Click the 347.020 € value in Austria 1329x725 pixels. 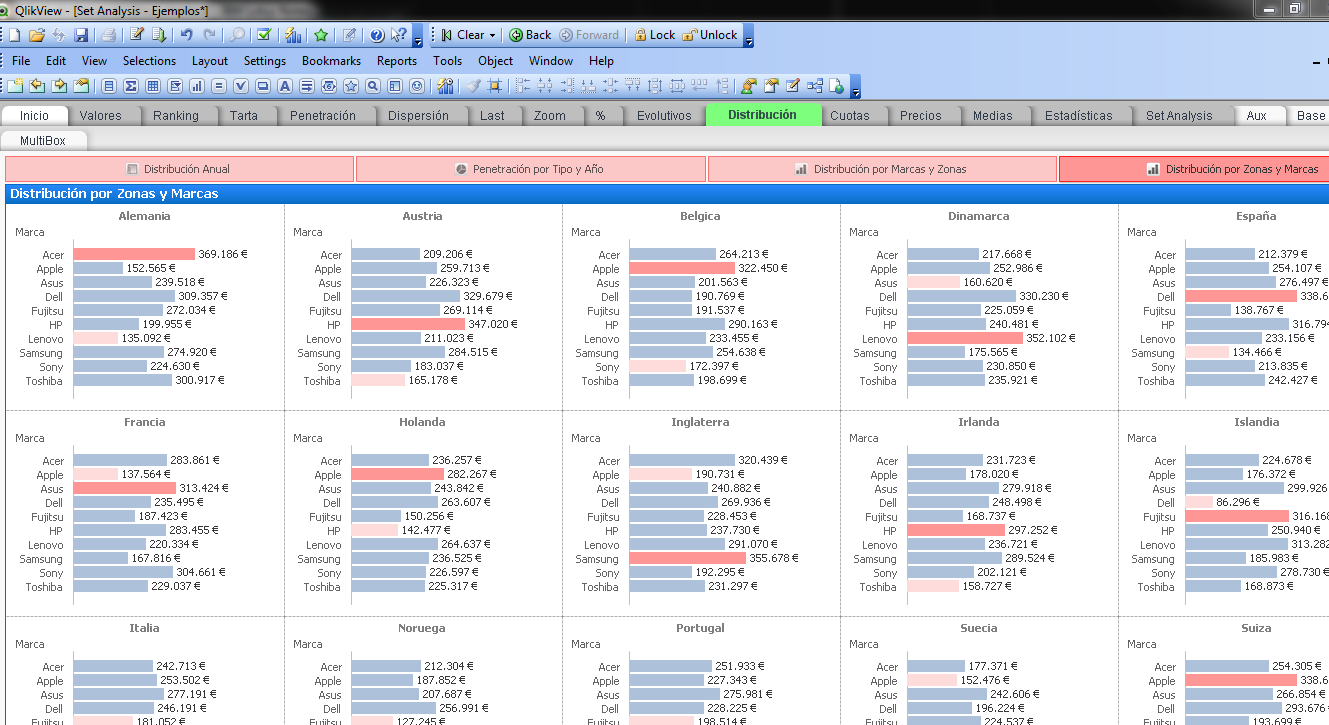pos(494,324)
